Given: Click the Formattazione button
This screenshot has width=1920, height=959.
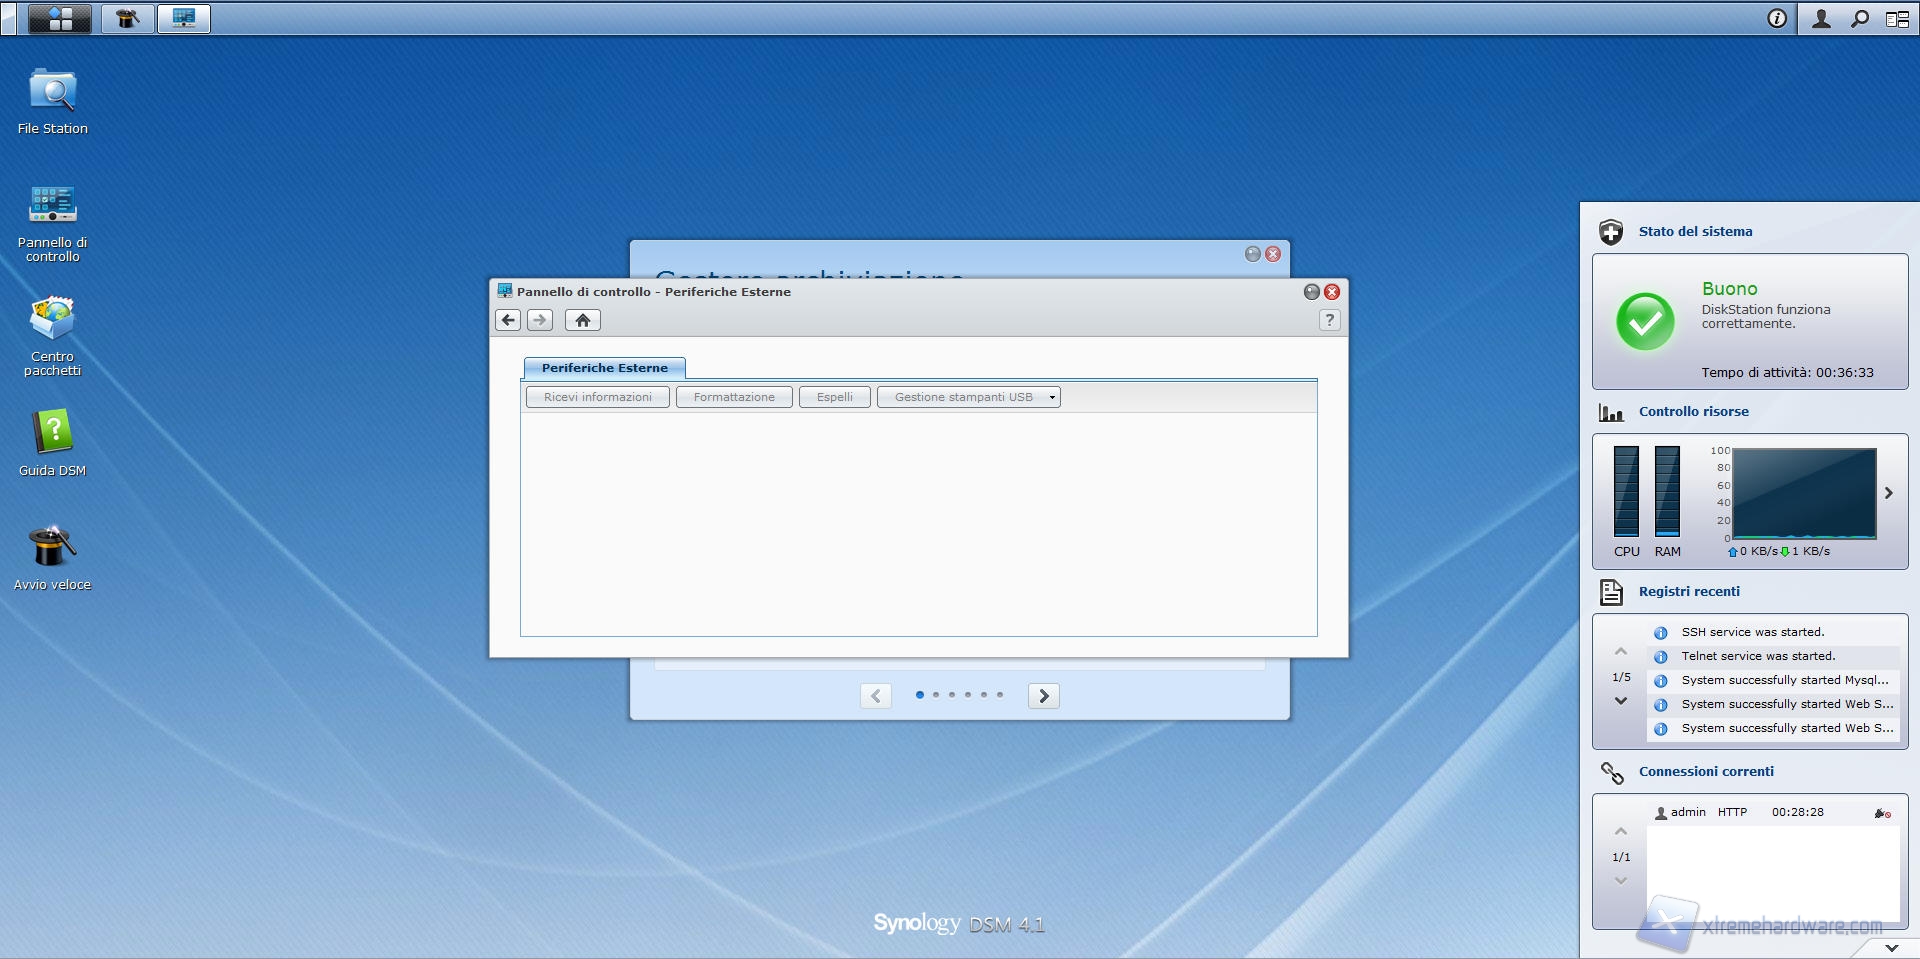Looking at the screenshot, I should [x=734, y=397].
